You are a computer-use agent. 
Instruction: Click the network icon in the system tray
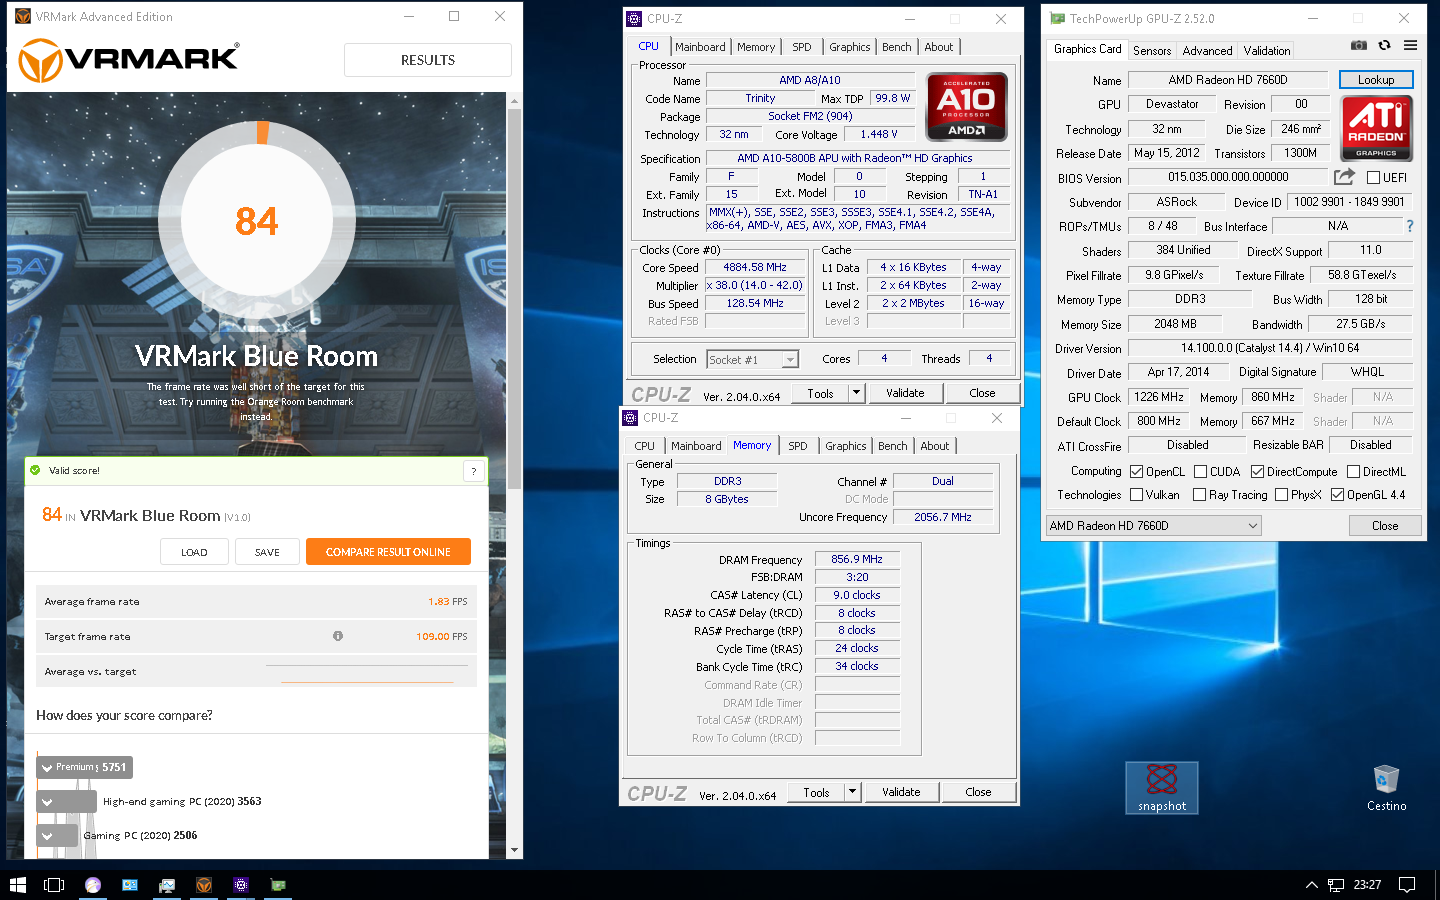click(x=1336, y=885)
